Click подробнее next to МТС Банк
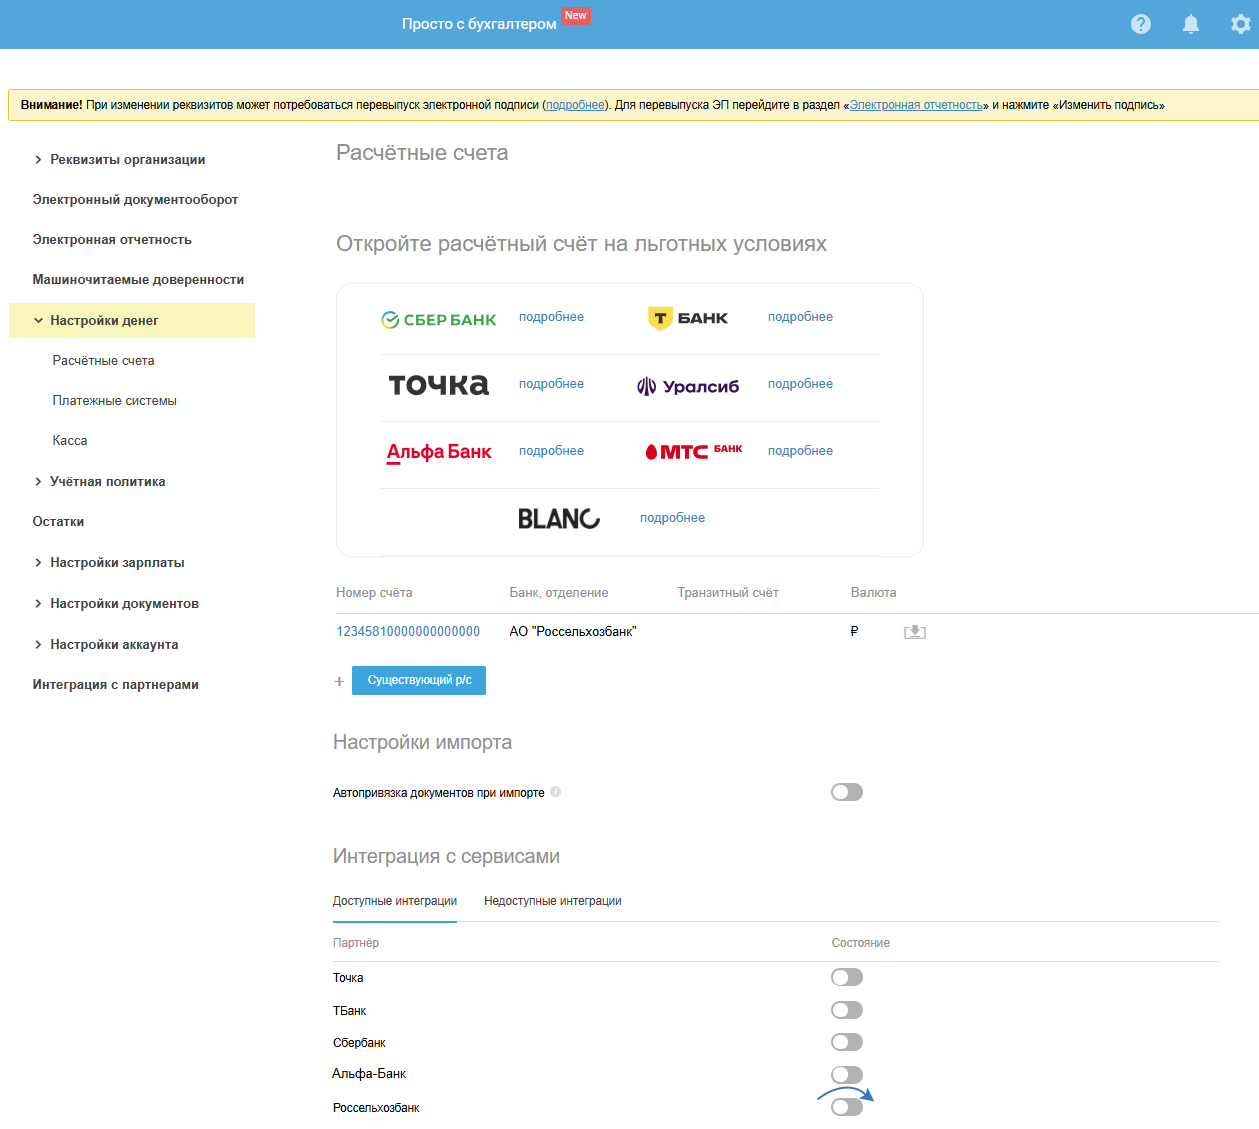Image resolution: width=1259 pixels, height=1129 pixels. (x=800, y=451)
